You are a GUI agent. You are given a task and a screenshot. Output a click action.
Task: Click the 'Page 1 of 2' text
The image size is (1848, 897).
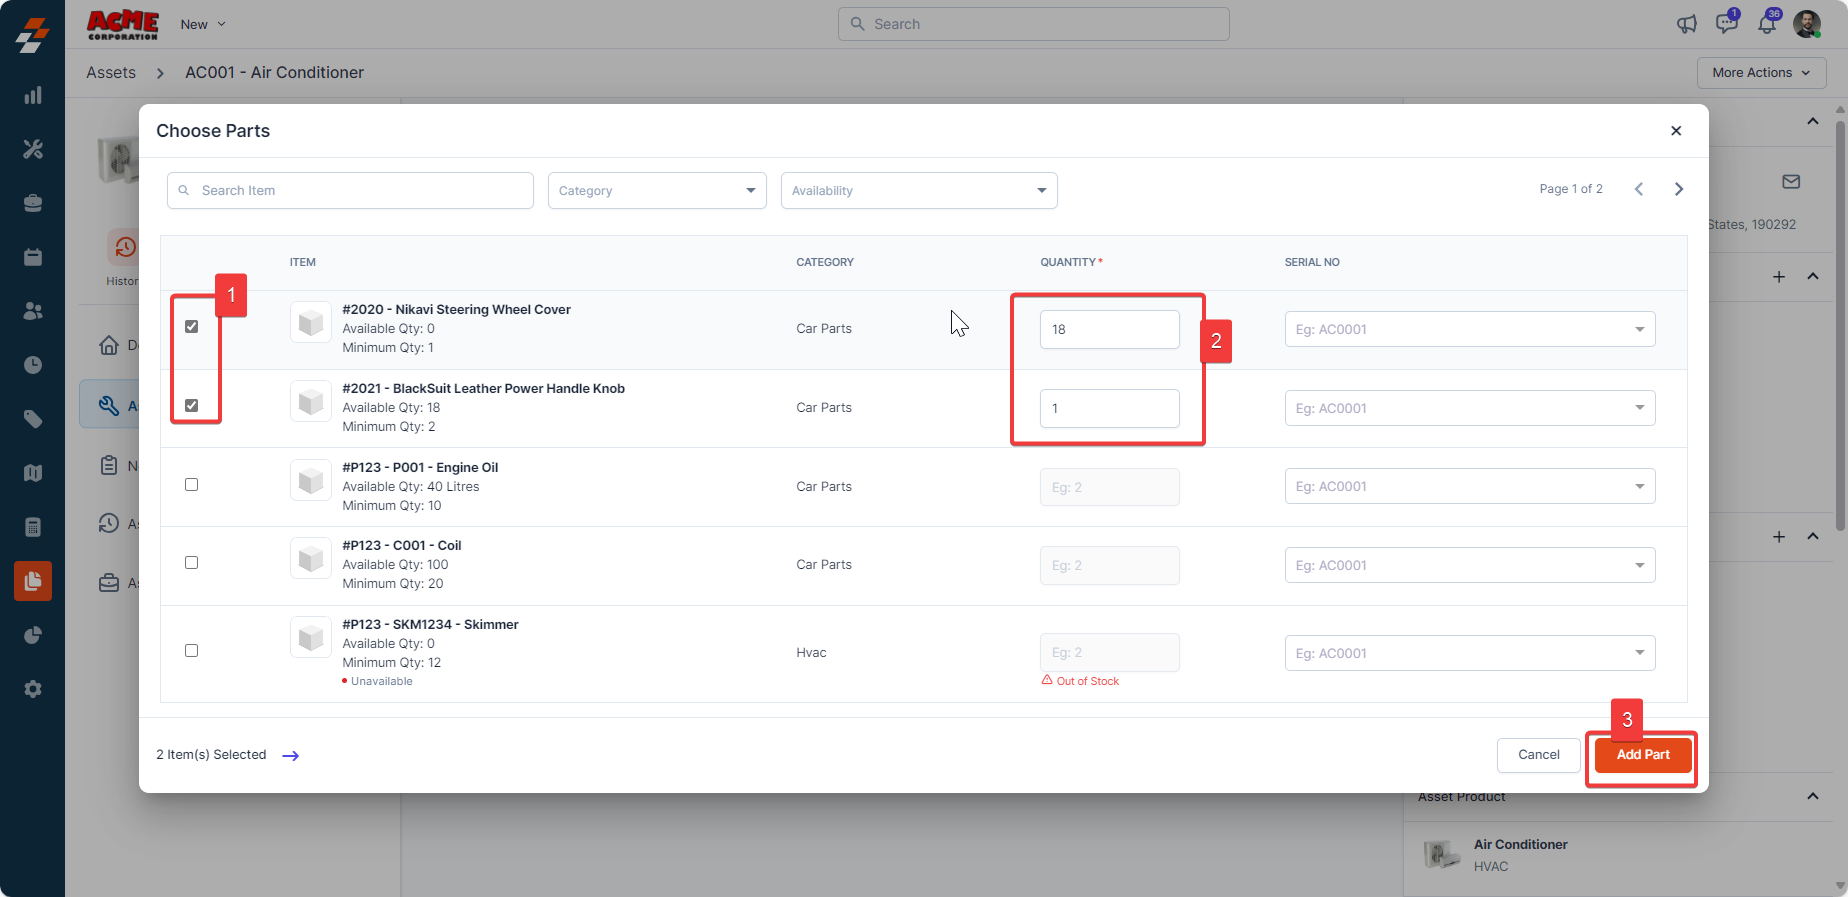coord(1571,189)
